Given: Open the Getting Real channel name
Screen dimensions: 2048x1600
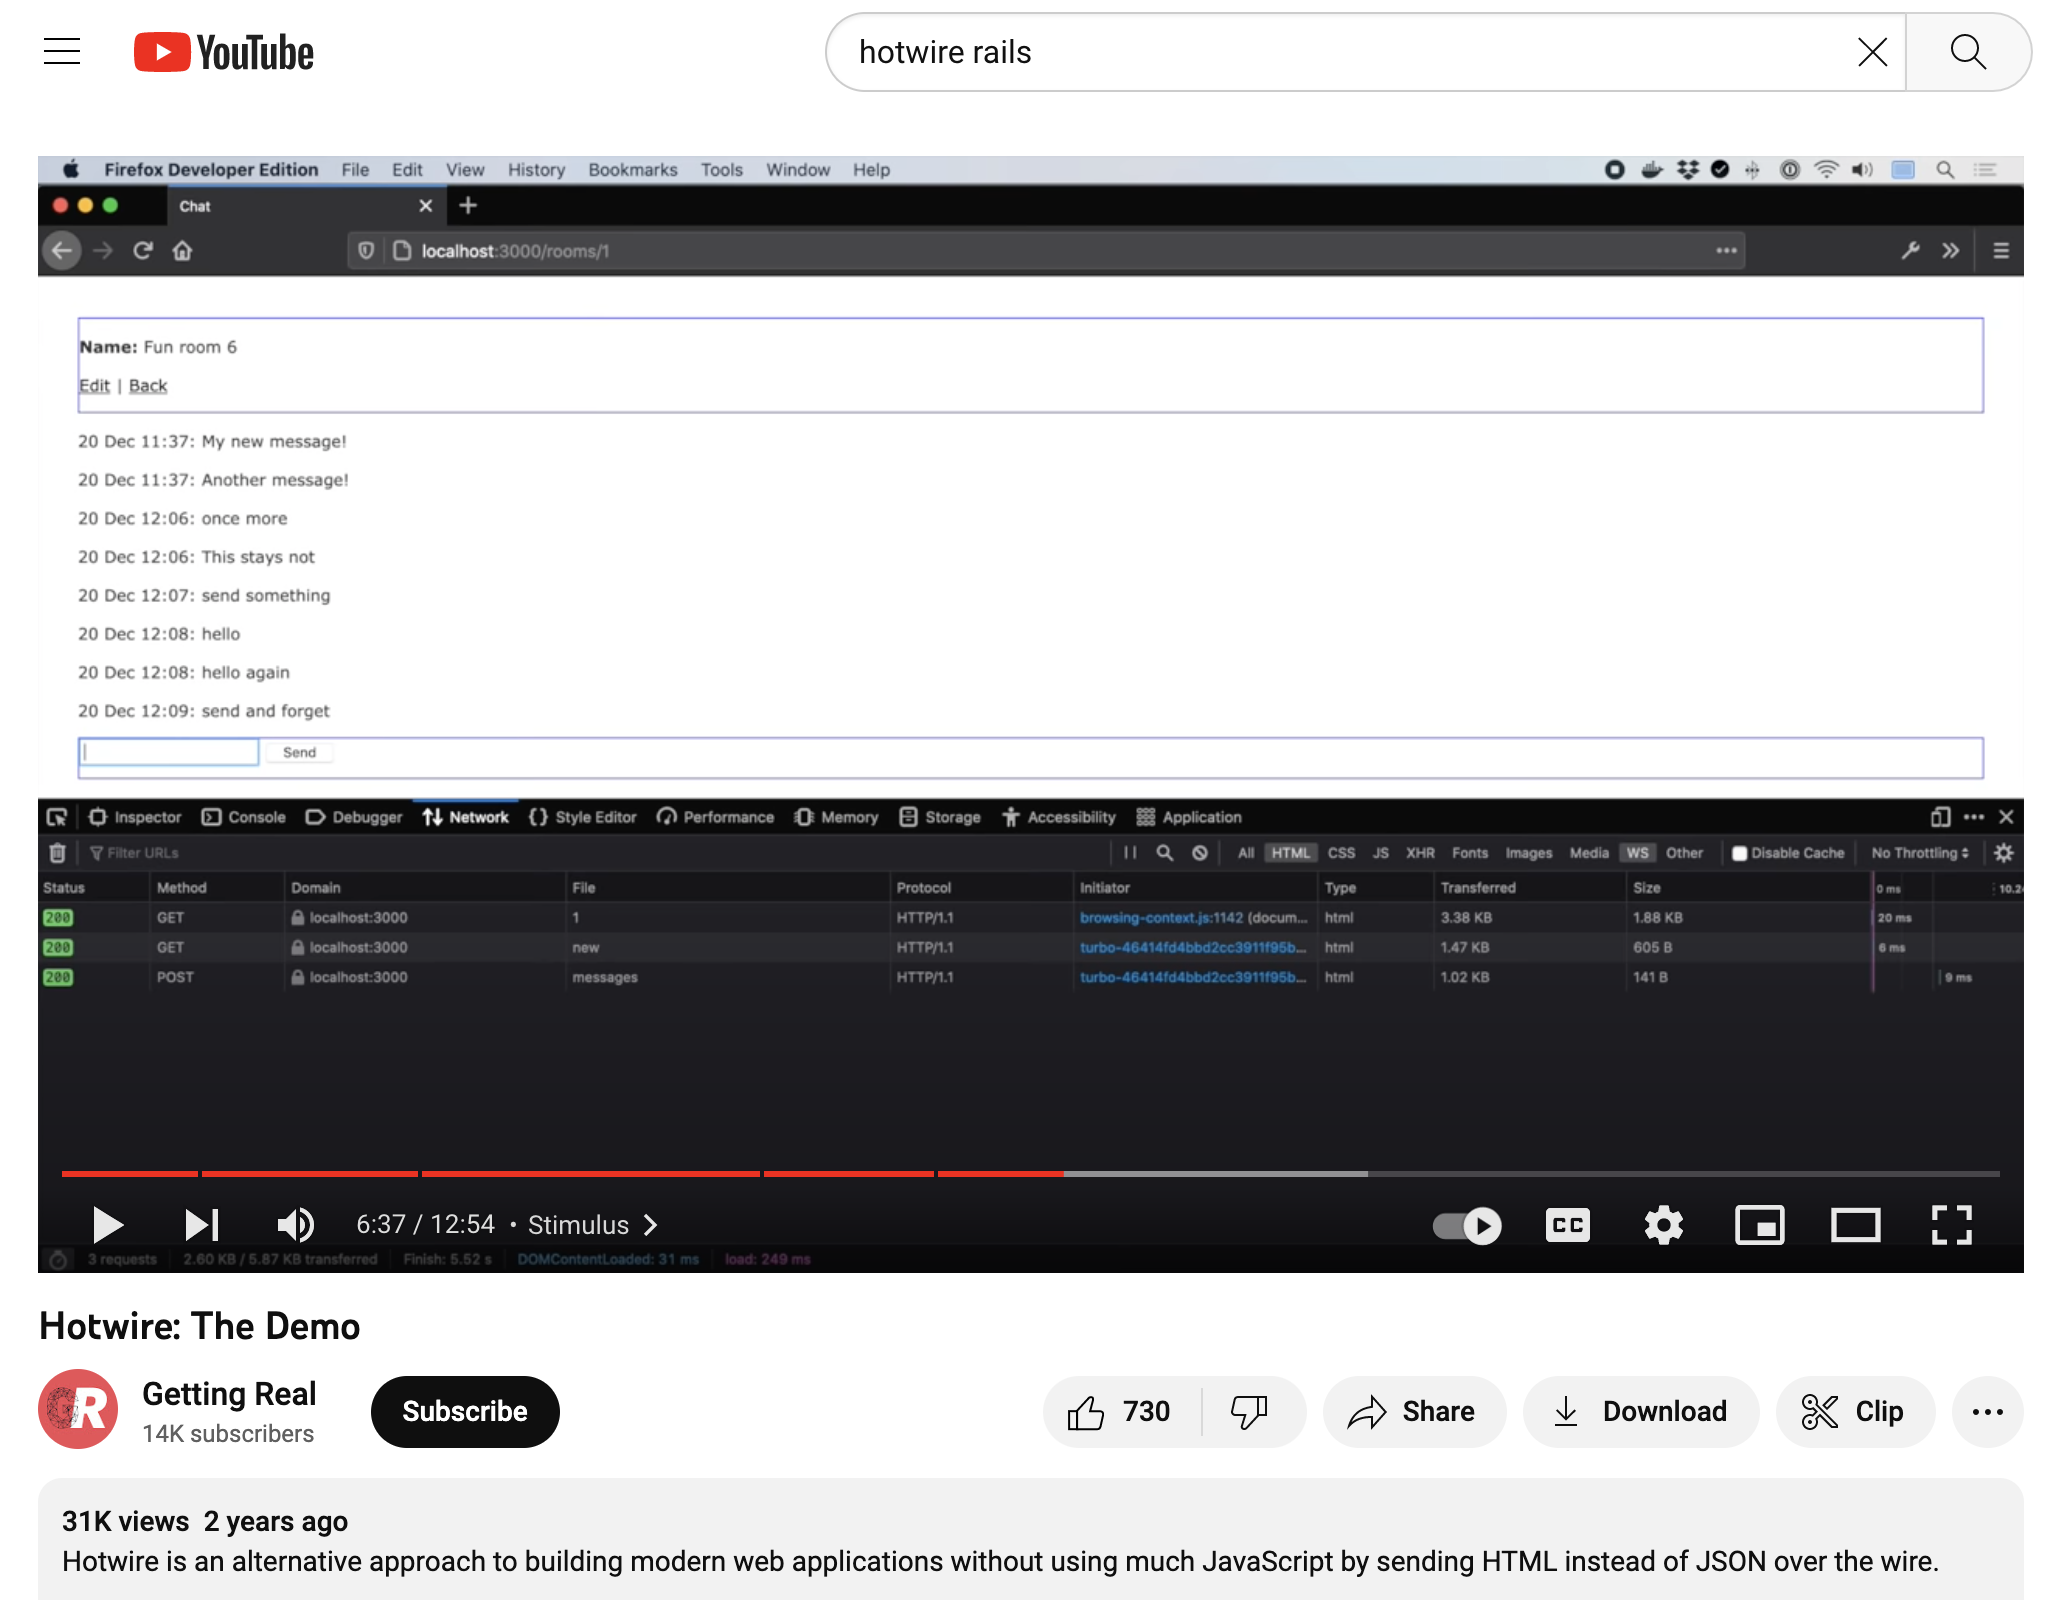Looking at the screenshot, I should 229,1393.
